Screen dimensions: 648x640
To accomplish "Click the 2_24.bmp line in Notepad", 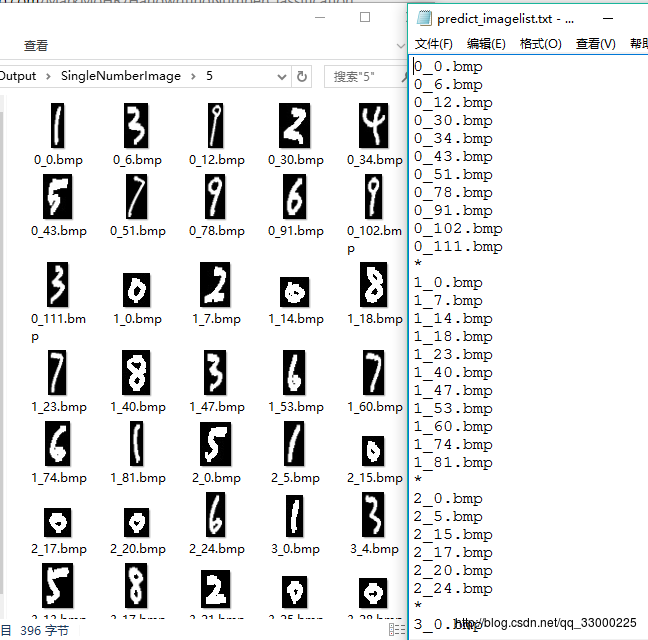I will coord(453,589).
